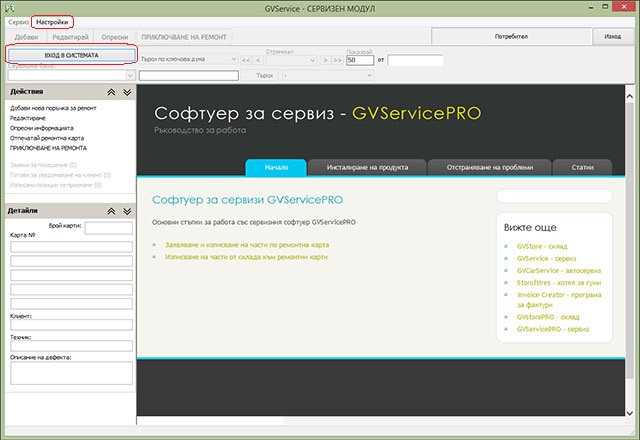
Task: Click the Редактиране action
Action: point(28,118)
